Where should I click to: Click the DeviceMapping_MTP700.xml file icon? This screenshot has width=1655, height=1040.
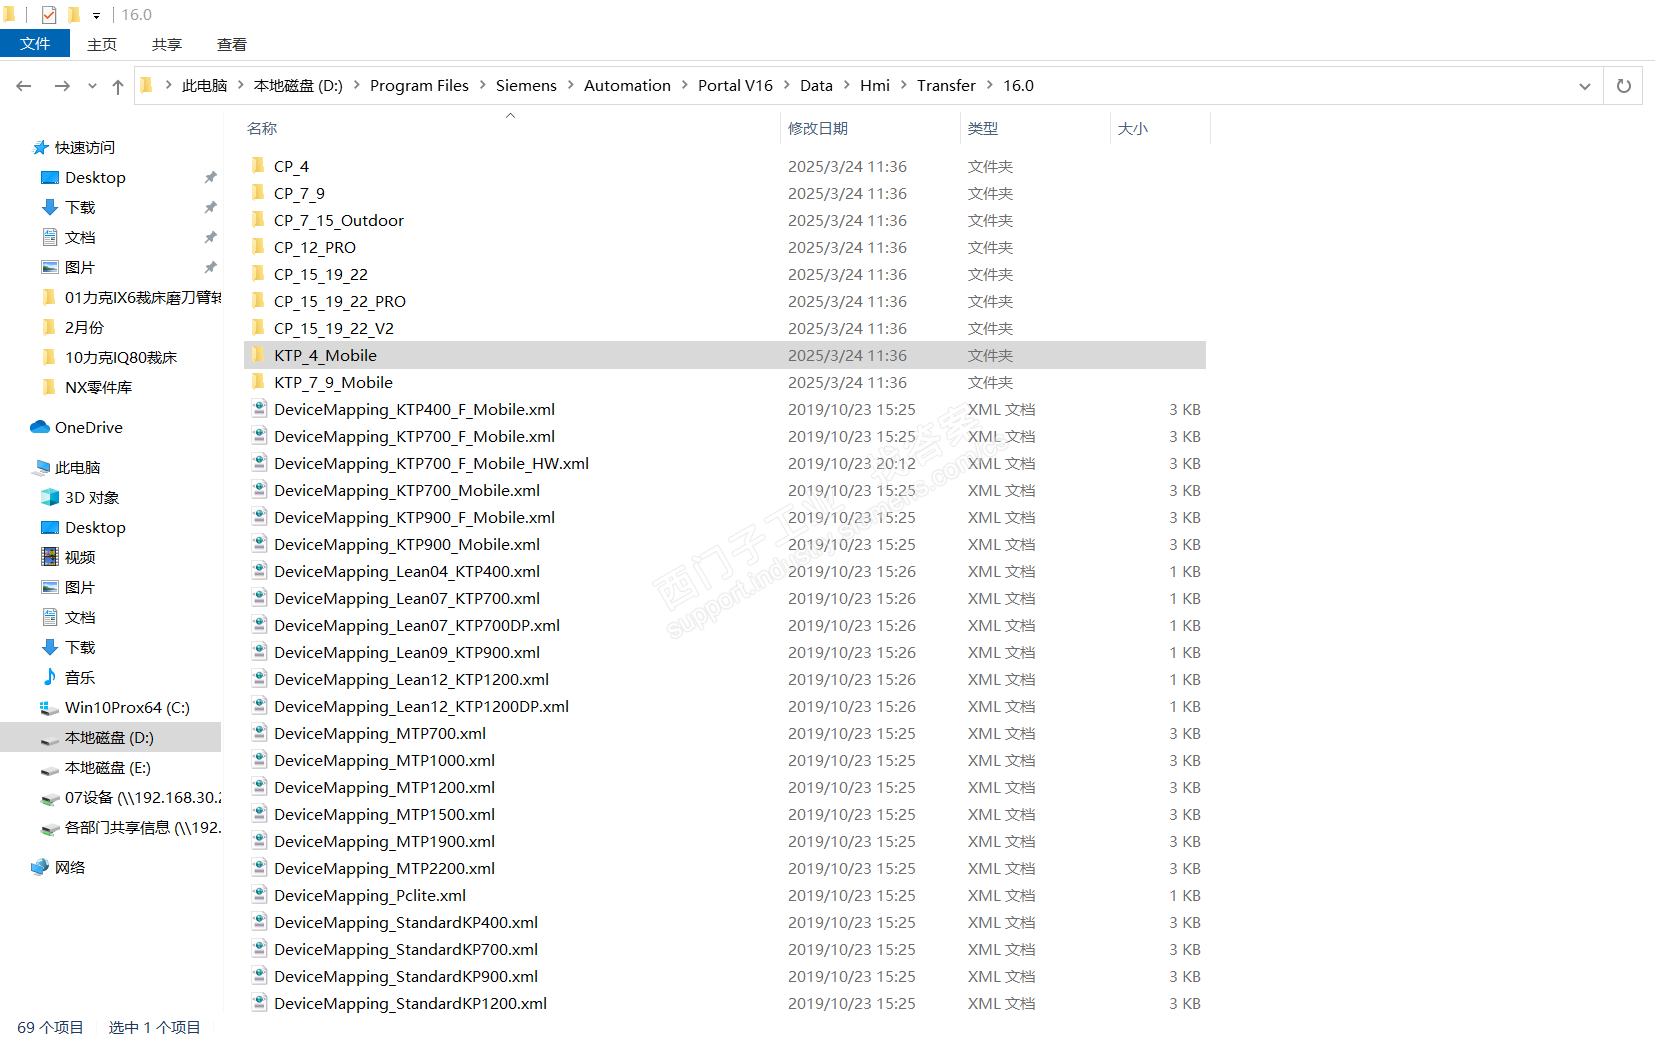click(259, 733)
